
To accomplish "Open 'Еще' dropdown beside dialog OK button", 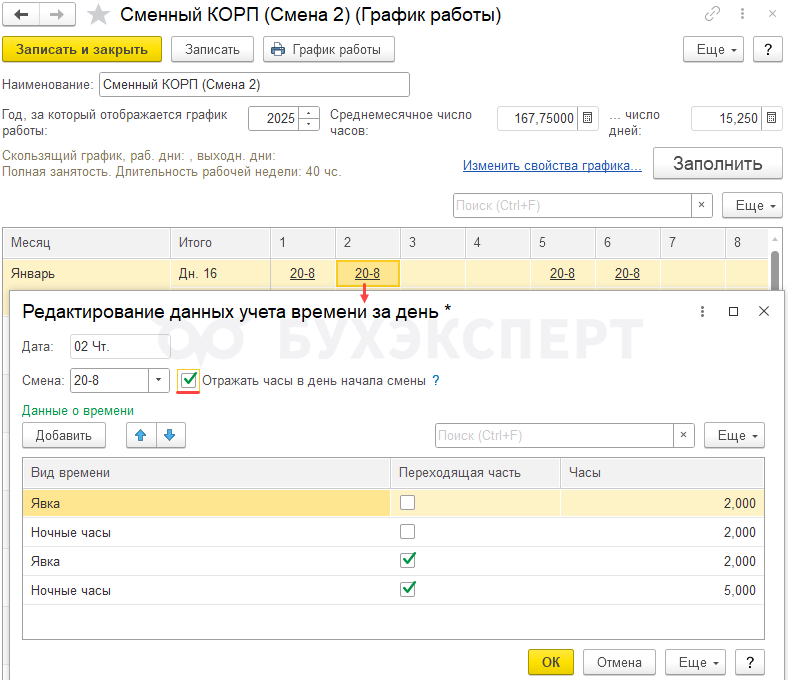I will pyautogui.click(x=698, y=662).
